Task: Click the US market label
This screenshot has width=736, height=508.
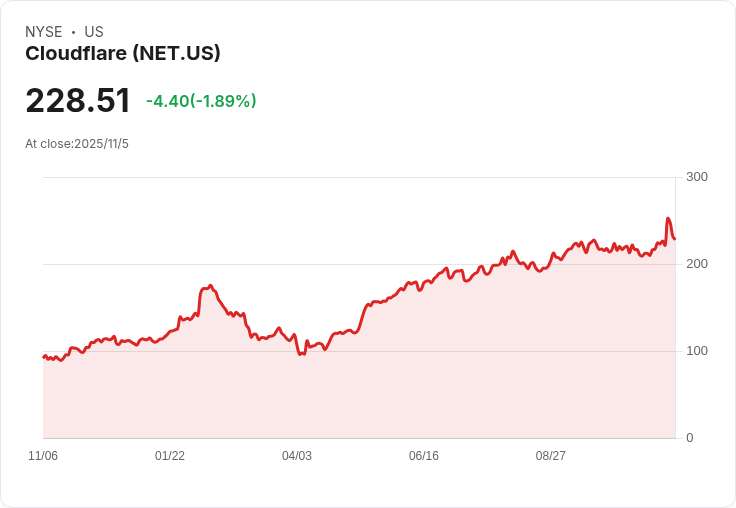Action: coord(94,32)
